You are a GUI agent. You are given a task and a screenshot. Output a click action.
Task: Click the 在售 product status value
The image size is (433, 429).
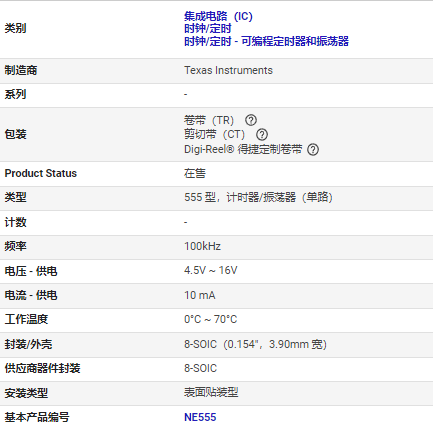click(x=195, y=173)
